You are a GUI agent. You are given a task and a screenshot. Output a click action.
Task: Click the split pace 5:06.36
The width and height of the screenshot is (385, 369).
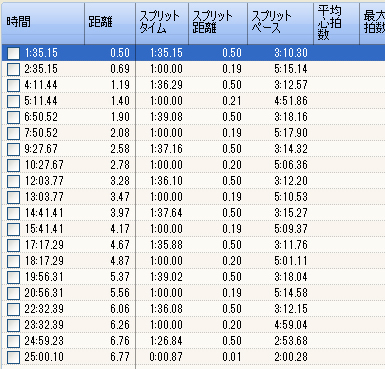pos(291,165)
